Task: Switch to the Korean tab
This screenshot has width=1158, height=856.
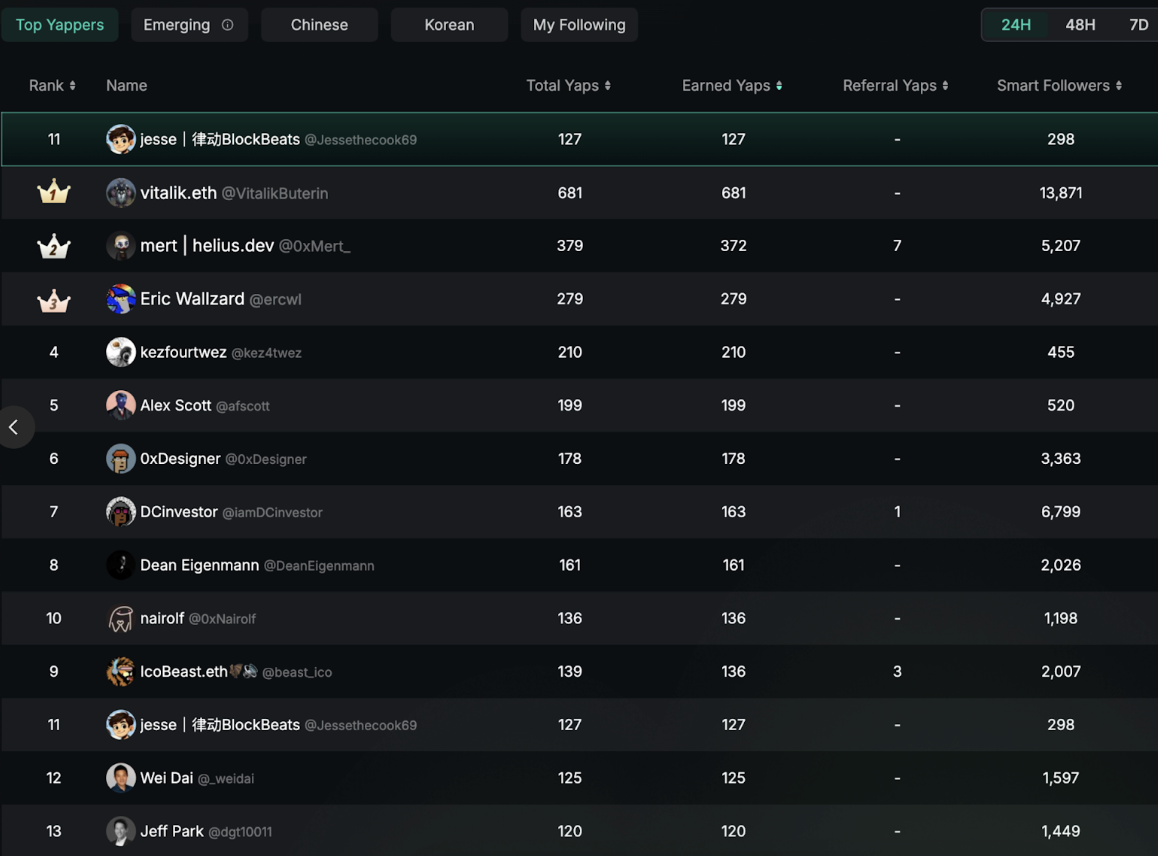Action: pyautogui.click(x=449, y=25)
